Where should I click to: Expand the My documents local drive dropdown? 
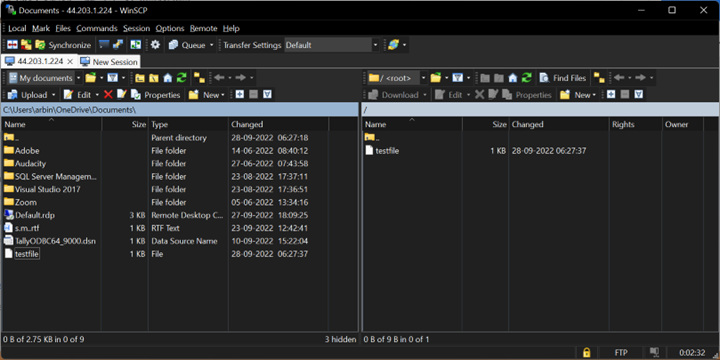(79, 78)
